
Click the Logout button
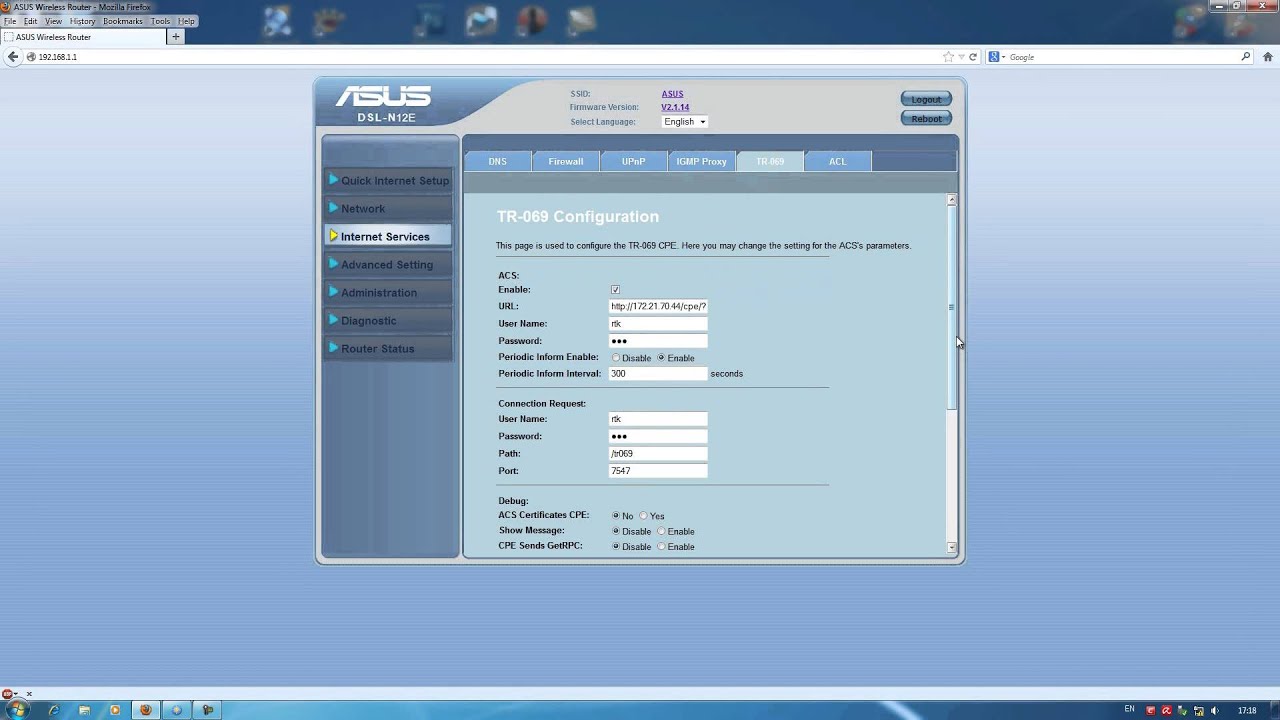pos(926,99)
